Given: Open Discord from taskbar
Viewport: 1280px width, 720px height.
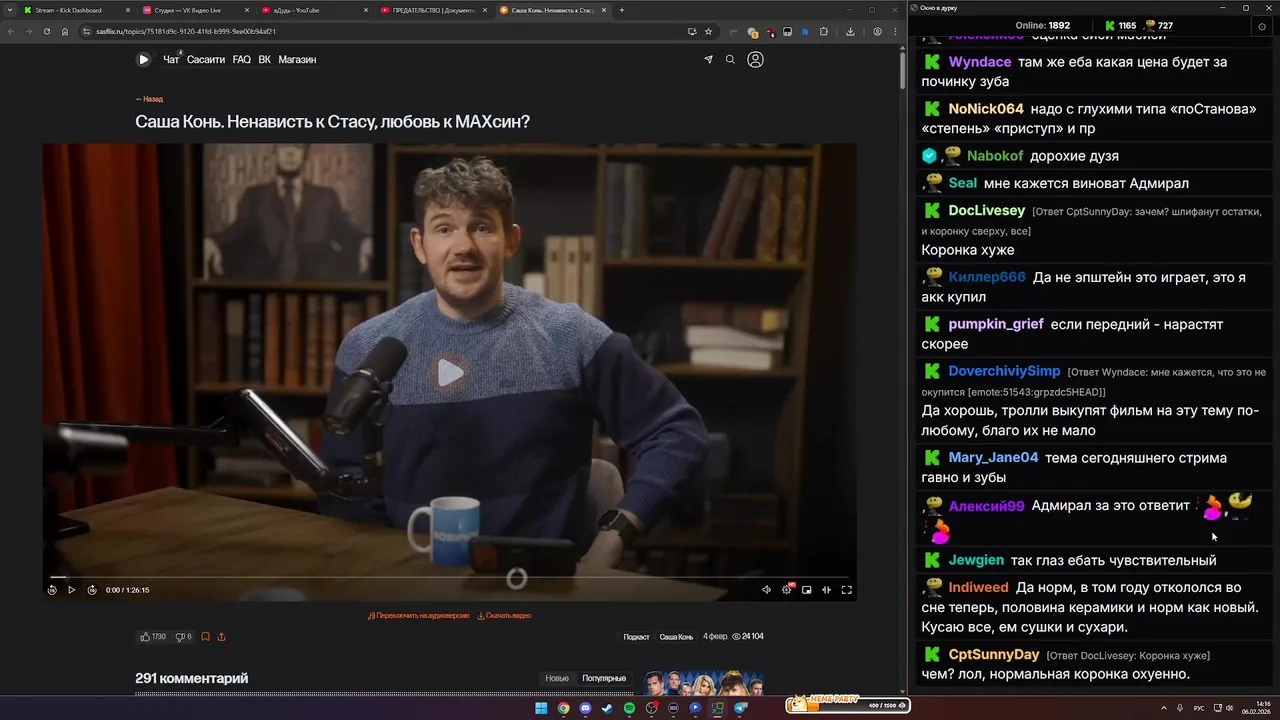Looking at the screenshot, I should pyautogui.click(x=585, y=708).
